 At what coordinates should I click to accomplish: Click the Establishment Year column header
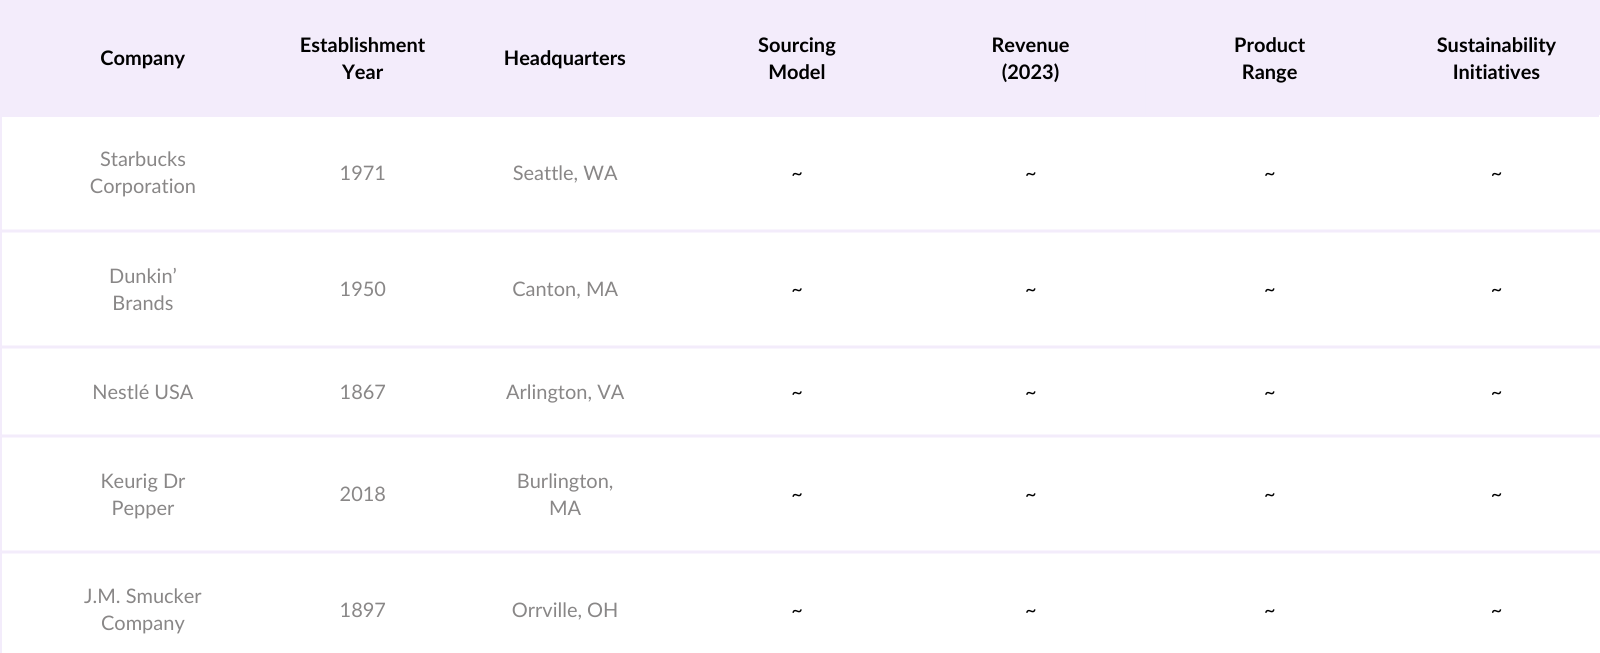point(362,58)
